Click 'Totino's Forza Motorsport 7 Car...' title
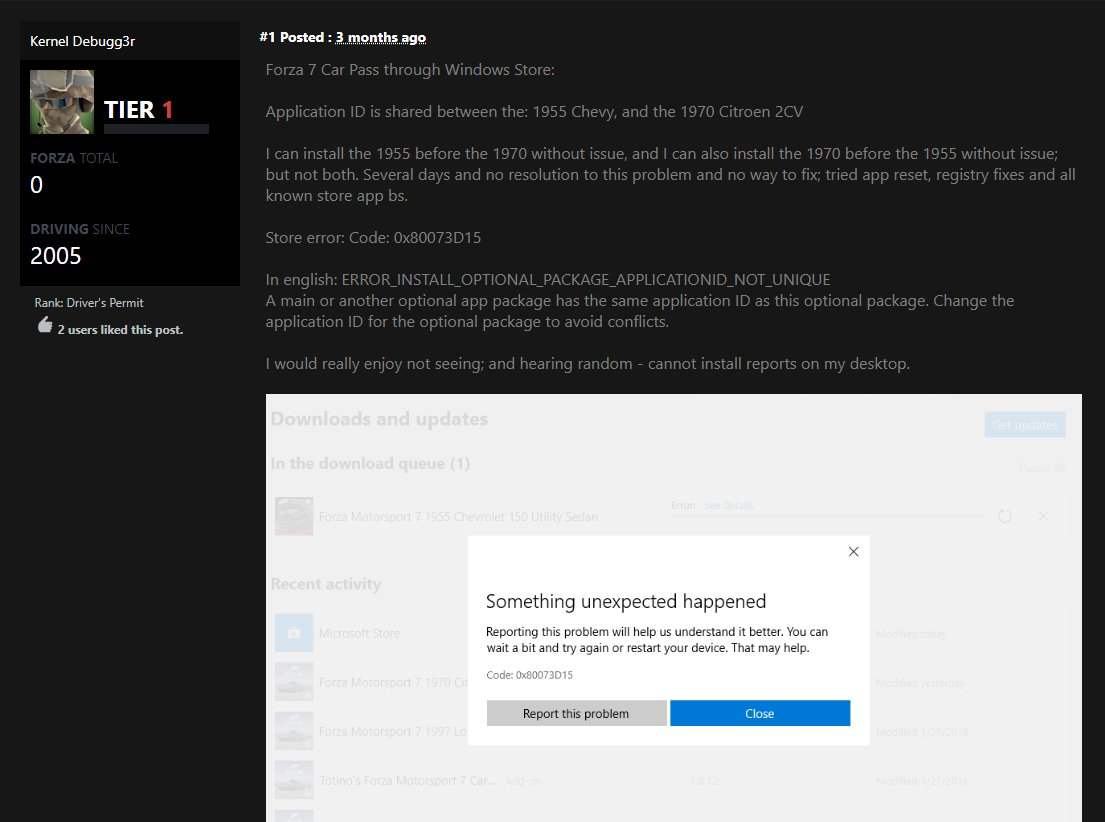The width and height of the screenshot is (1105, 822). pyautogui.click(x=407, y=780)
